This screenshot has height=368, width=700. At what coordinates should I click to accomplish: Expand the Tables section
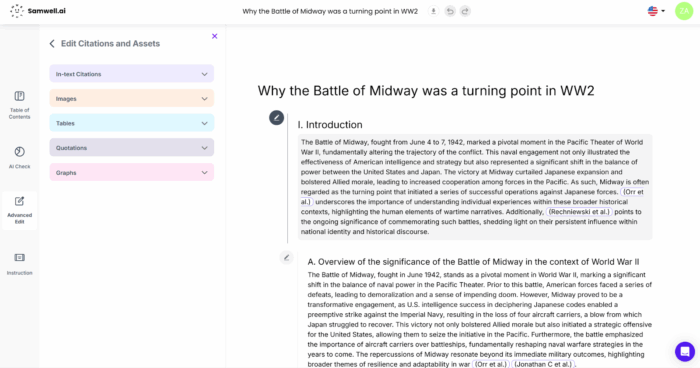[132, 123]
